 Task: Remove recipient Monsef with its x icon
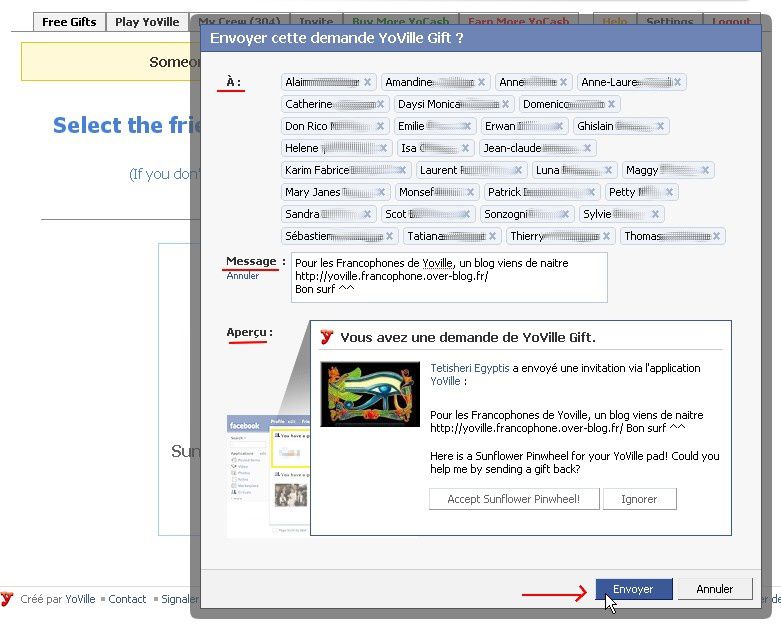pos(470,192)
